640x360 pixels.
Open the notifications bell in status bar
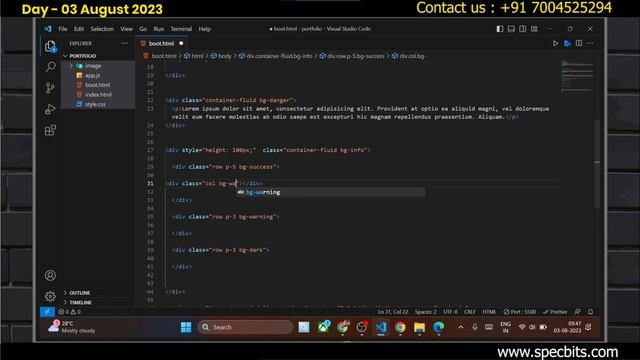[590, 311]
